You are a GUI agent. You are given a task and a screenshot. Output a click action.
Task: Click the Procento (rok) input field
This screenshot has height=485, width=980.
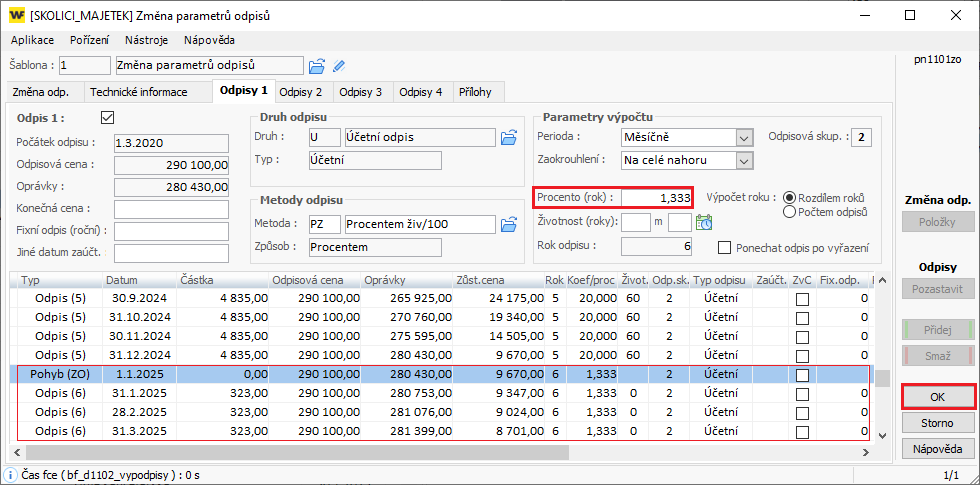click(x=656, y=198)
